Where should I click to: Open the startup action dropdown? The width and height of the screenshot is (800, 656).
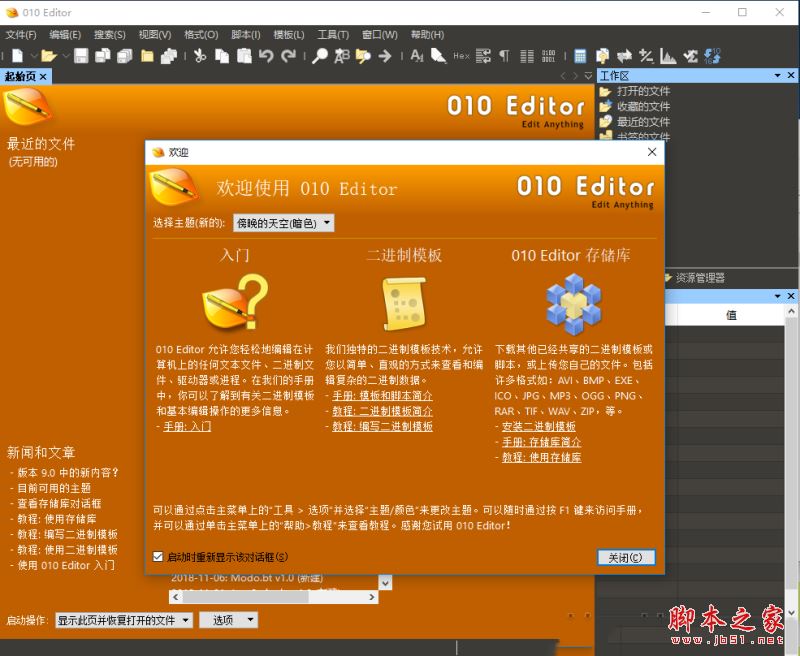tap(124, 620)
